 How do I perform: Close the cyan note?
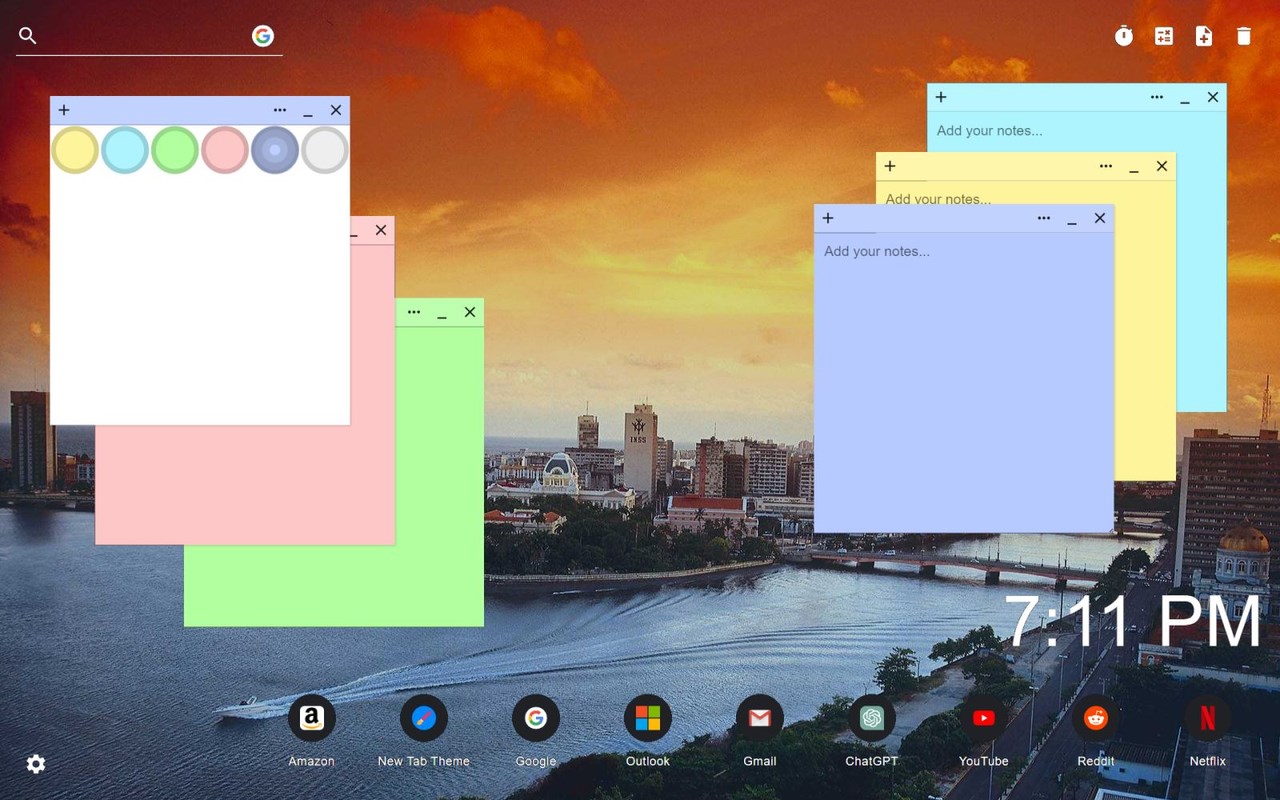pyautogui.click(x=1213, y=97)
